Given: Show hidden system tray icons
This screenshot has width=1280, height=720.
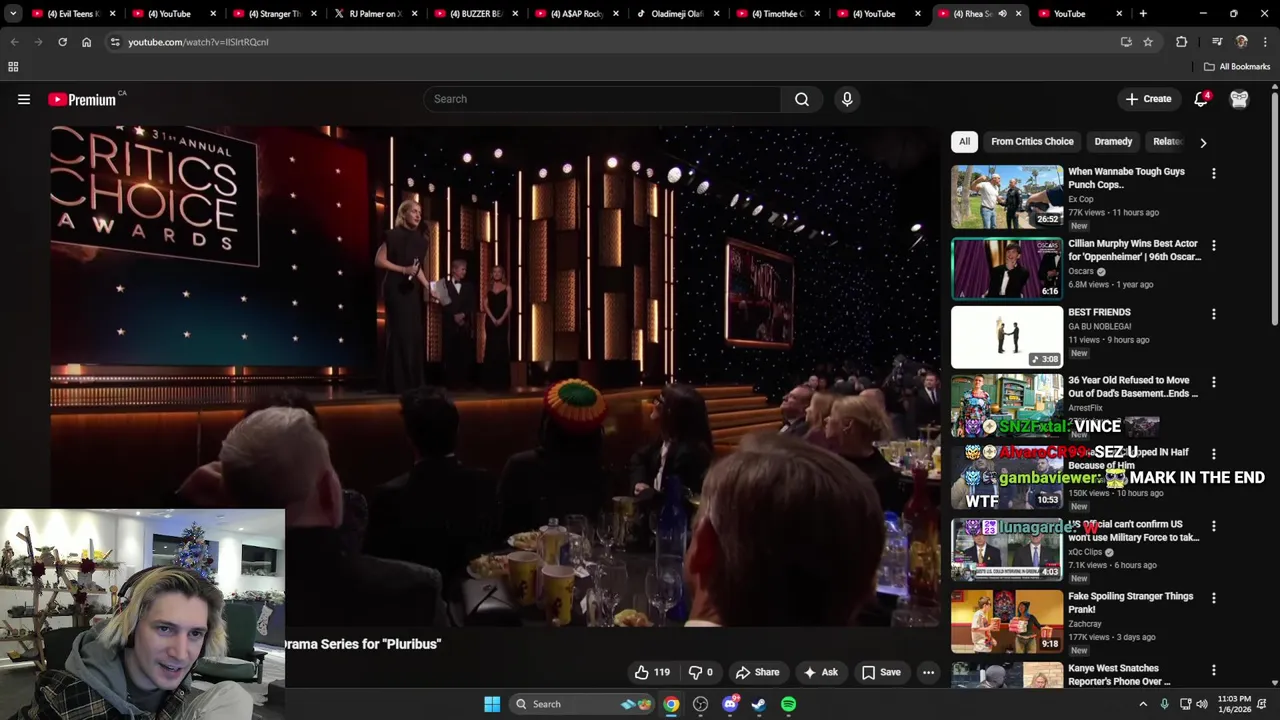Looking at the screenshot, I should [1143, 704].
